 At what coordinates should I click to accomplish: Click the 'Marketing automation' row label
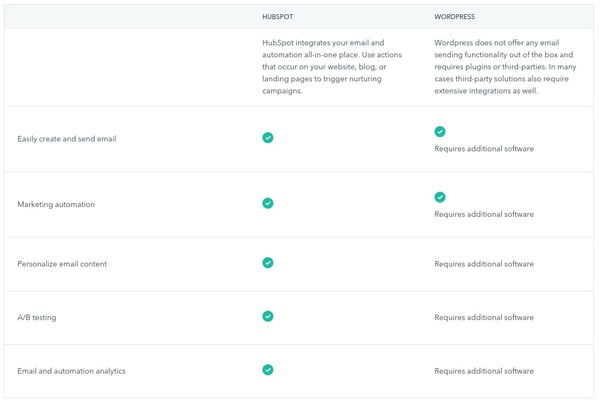[56, 204]
